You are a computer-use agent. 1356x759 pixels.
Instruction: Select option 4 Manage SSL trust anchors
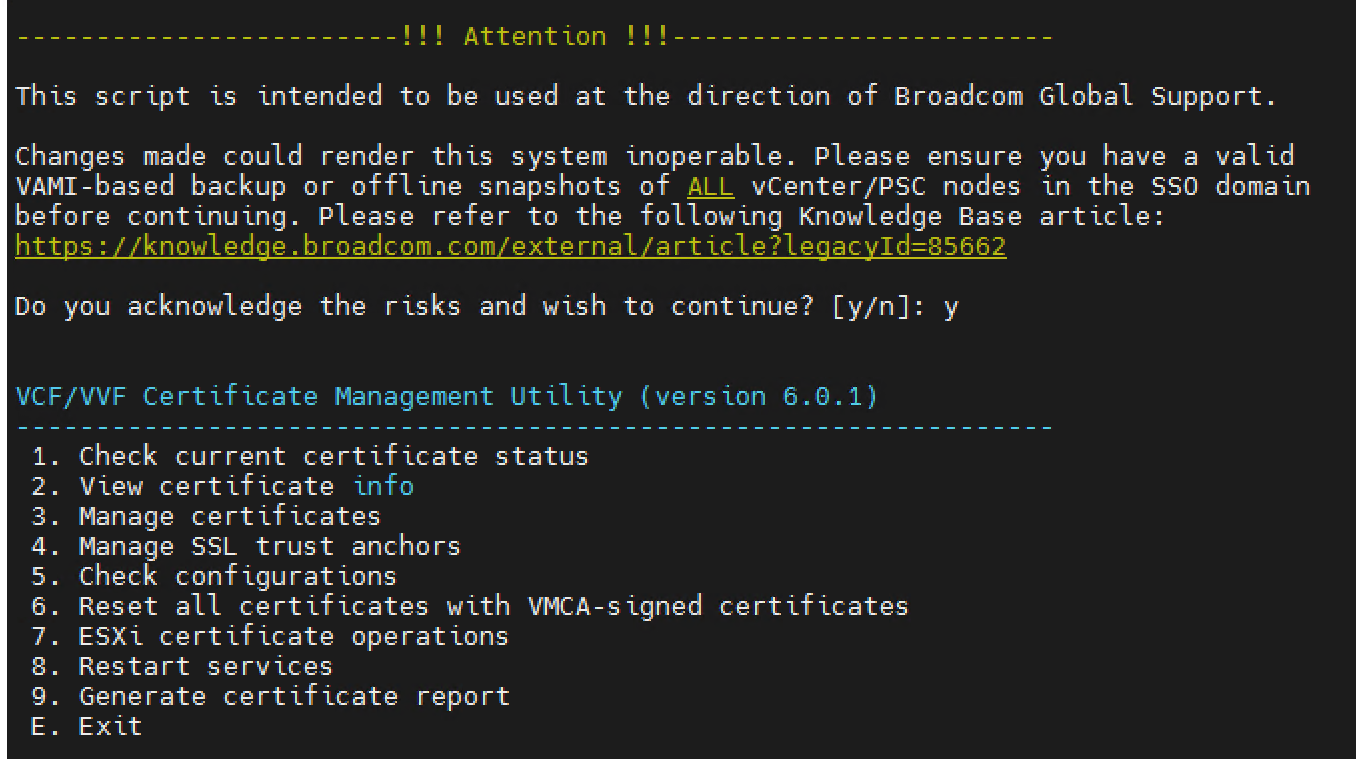pos(246,547)
